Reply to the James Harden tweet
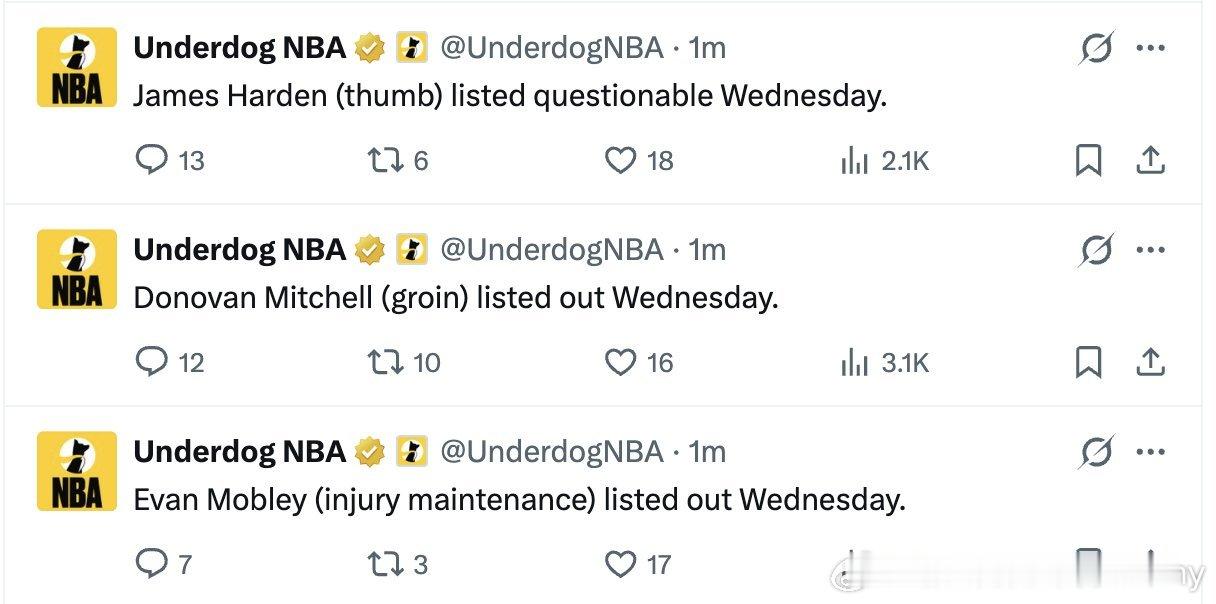Image resolution: width=1216 pixels, height=604 pixels. 151,160
